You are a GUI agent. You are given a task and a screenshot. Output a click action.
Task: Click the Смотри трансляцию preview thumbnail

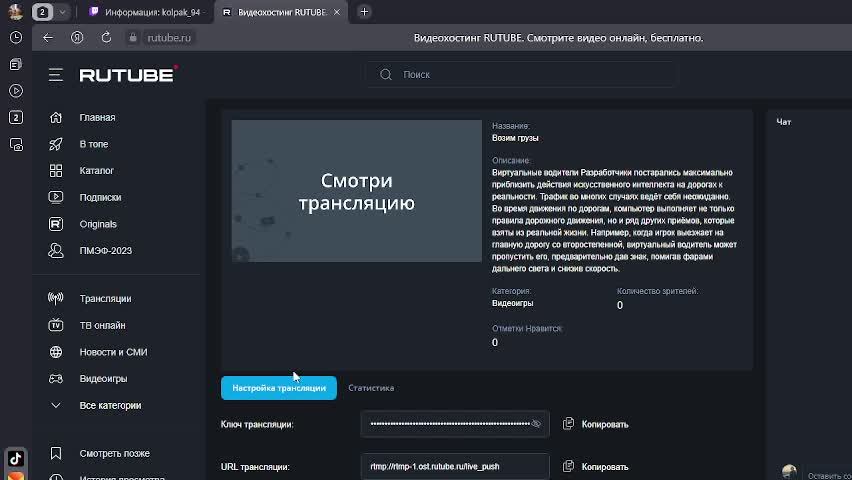click(356, 191)
